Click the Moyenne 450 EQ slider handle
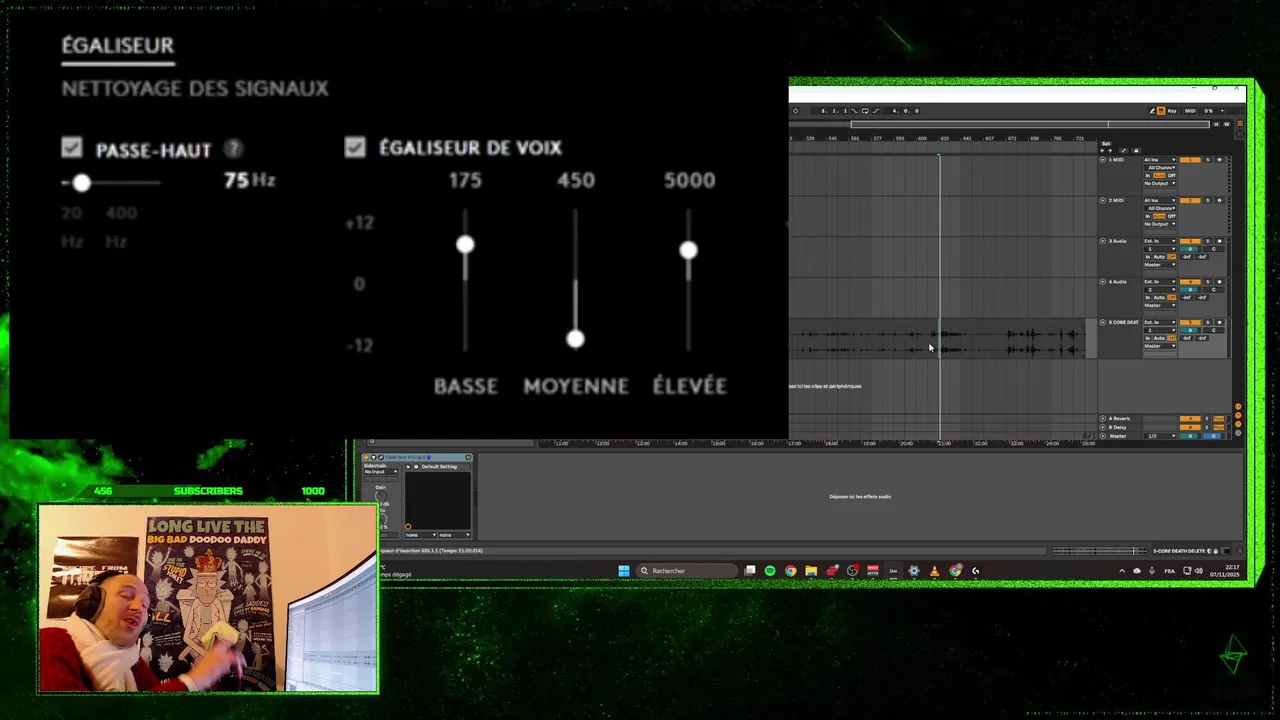This screenshot has width=1280, height=720. (575, 339)
